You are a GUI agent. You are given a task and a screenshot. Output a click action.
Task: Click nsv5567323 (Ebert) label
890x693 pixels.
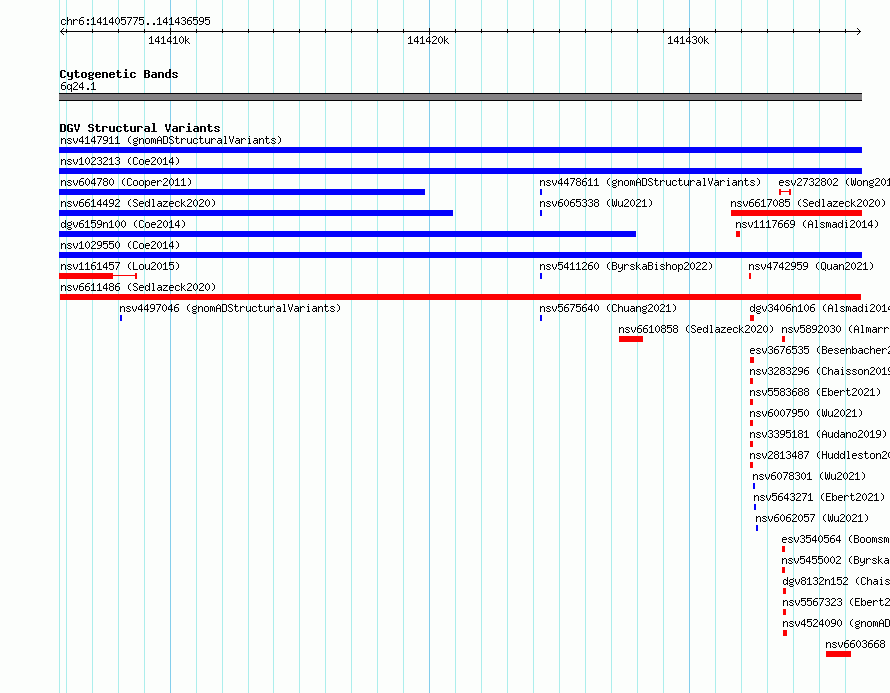click(x=836, y=602)
